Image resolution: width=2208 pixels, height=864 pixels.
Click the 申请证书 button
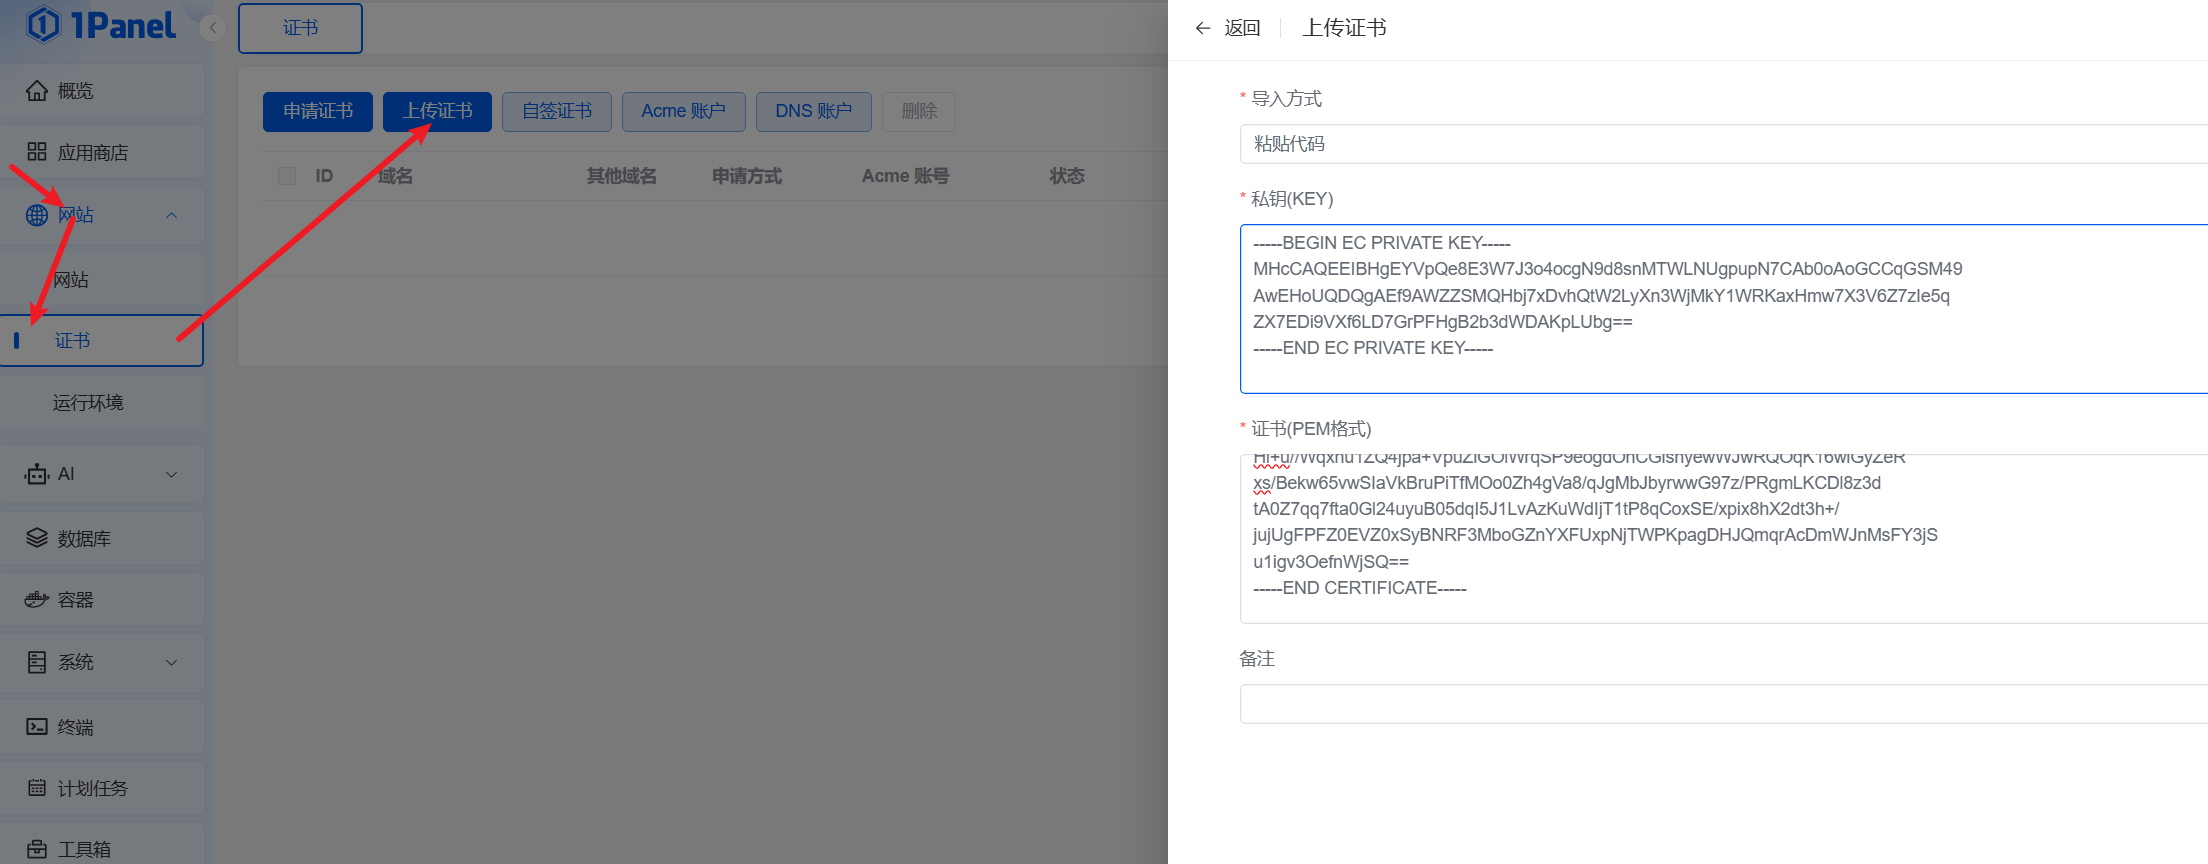pyautogui.click(x=317, y=111)
